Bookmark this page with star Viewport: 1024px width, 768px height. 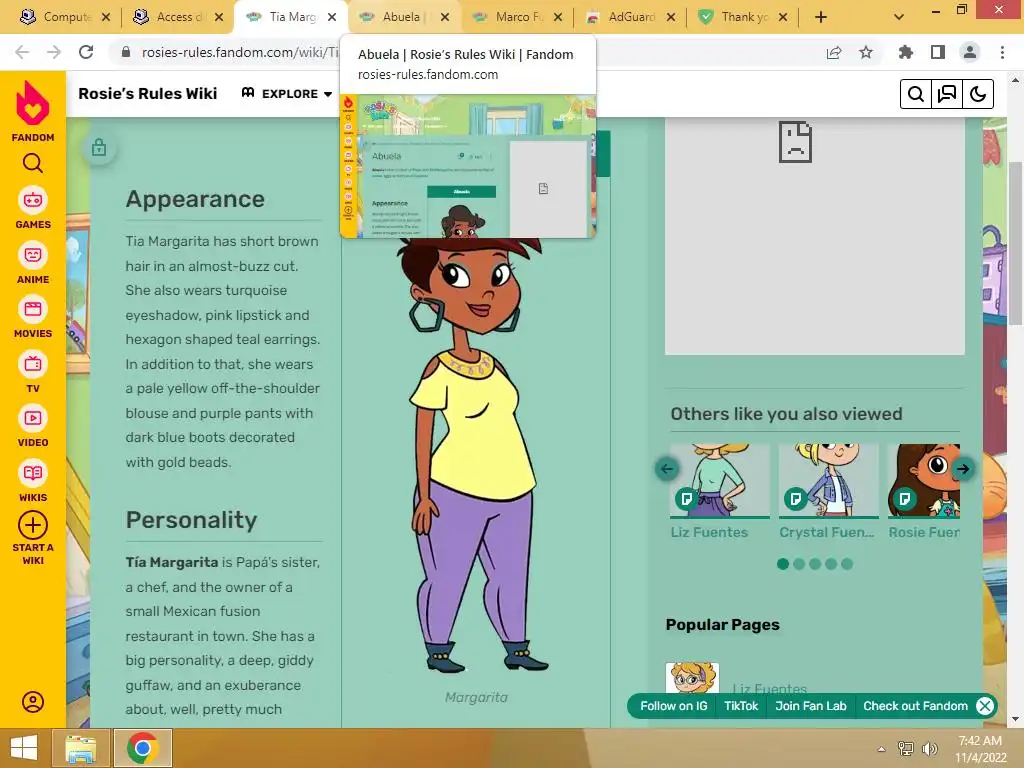[x=866, y=52]
